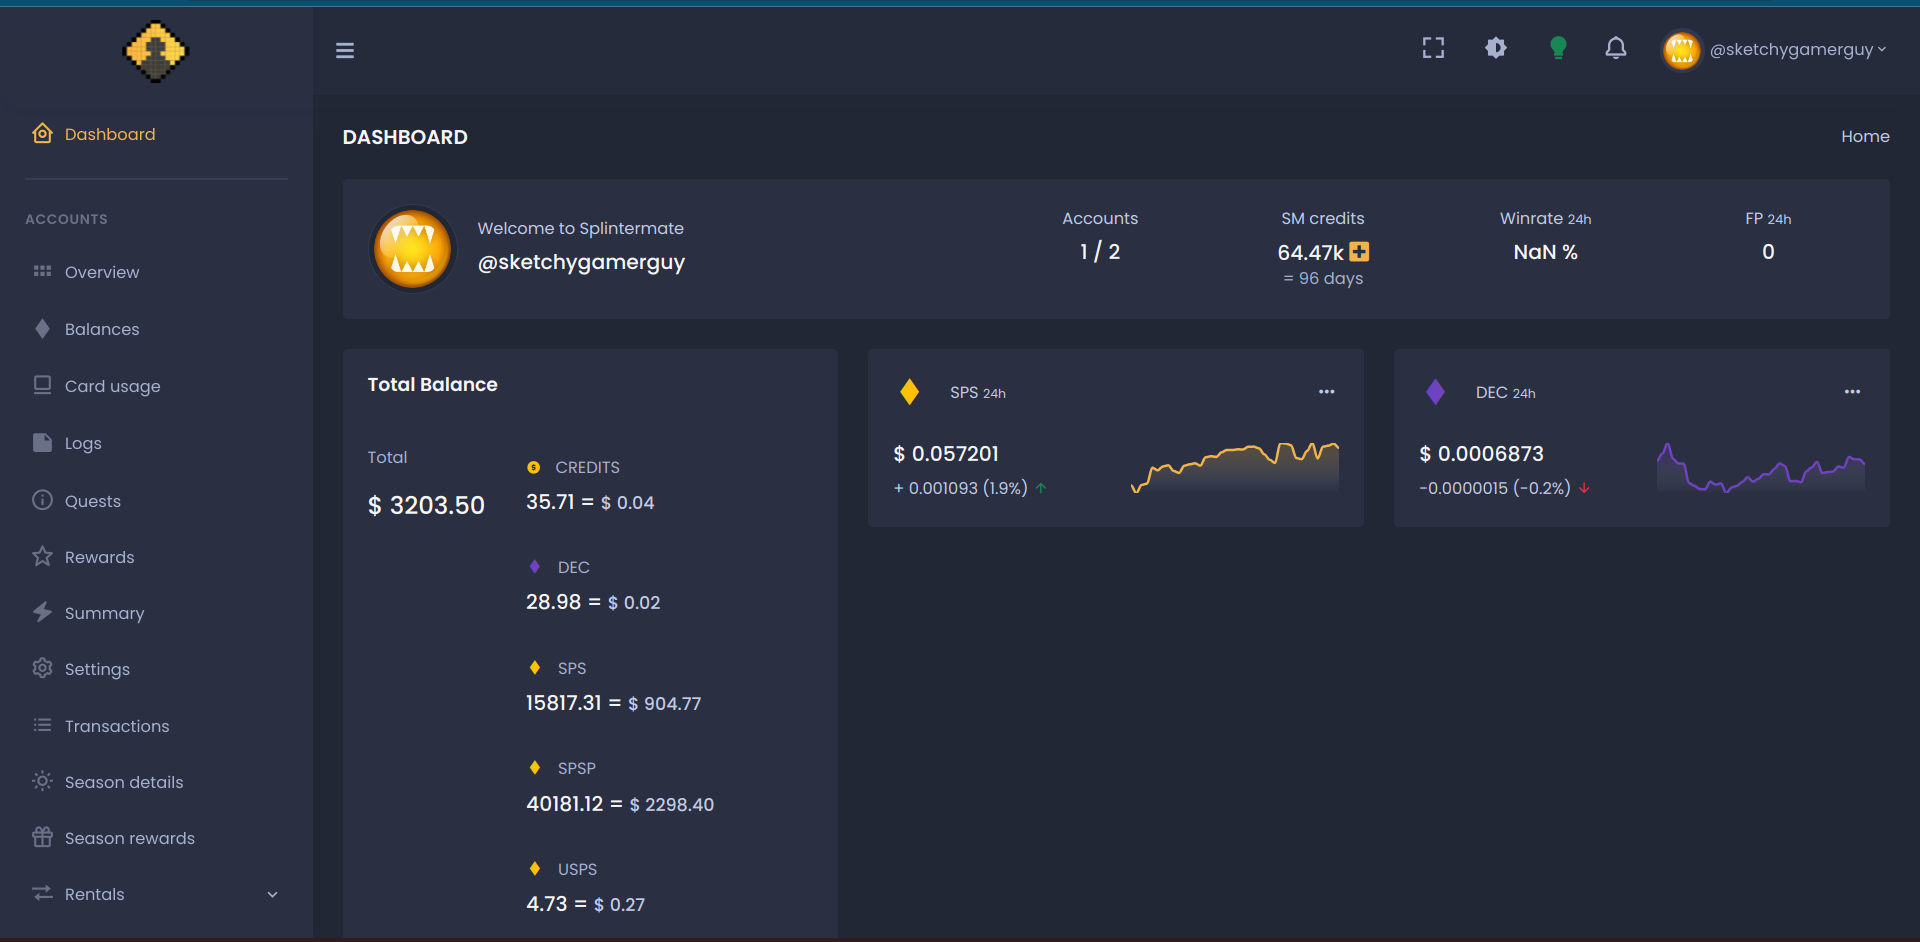Image resolution: width=1920 pixels, height=942 pixels.
Task: Click the Splintermate pixel logo
Action: pos(155,51)
